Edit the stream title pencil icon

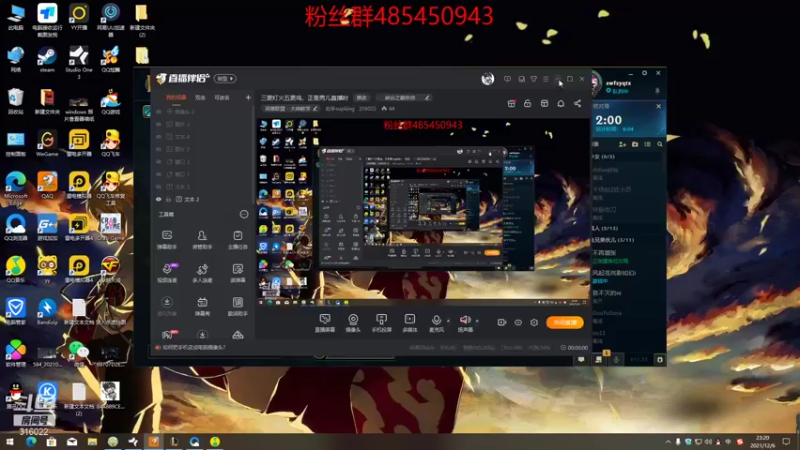tap(427, 97)
